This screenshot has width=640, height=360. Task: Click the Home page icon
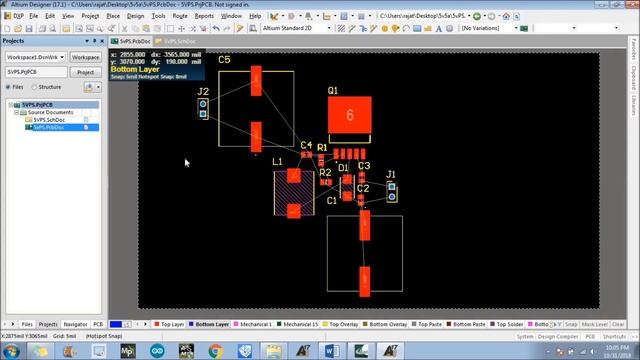tap(506, 16)
